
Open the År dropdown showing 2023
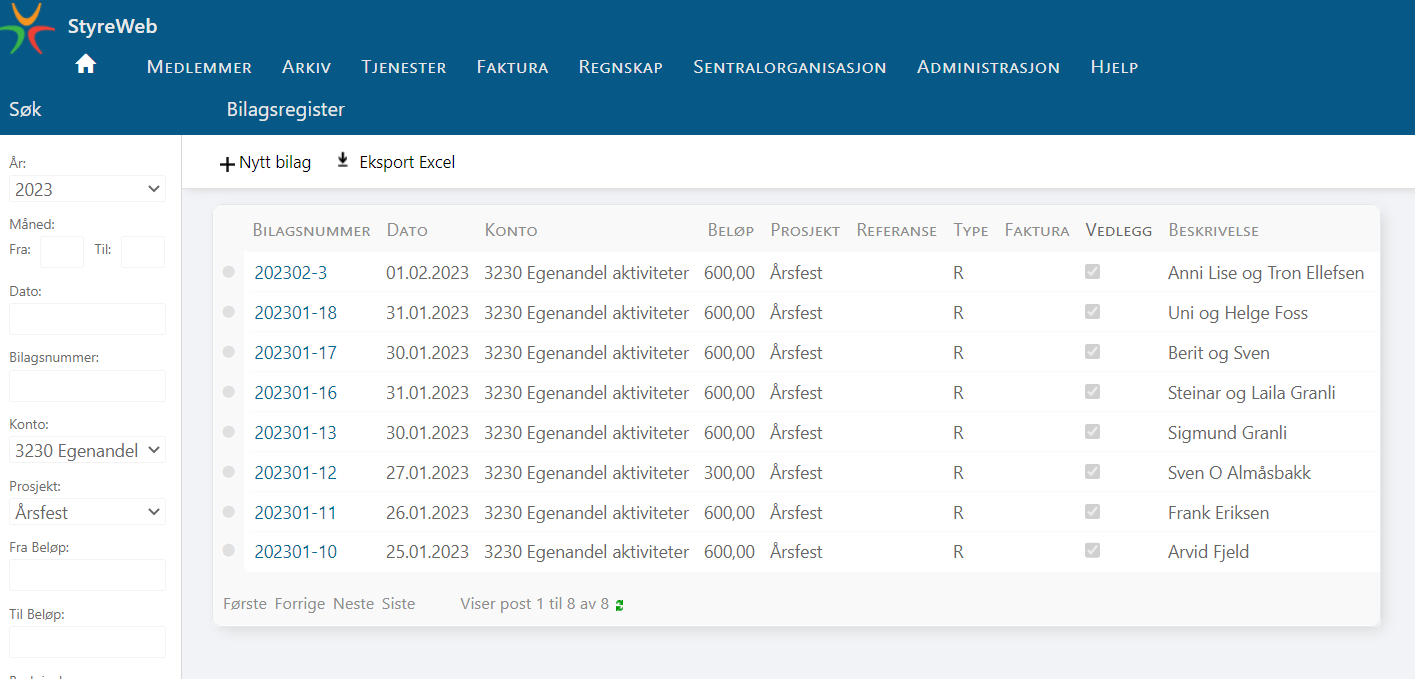(87, 189)
